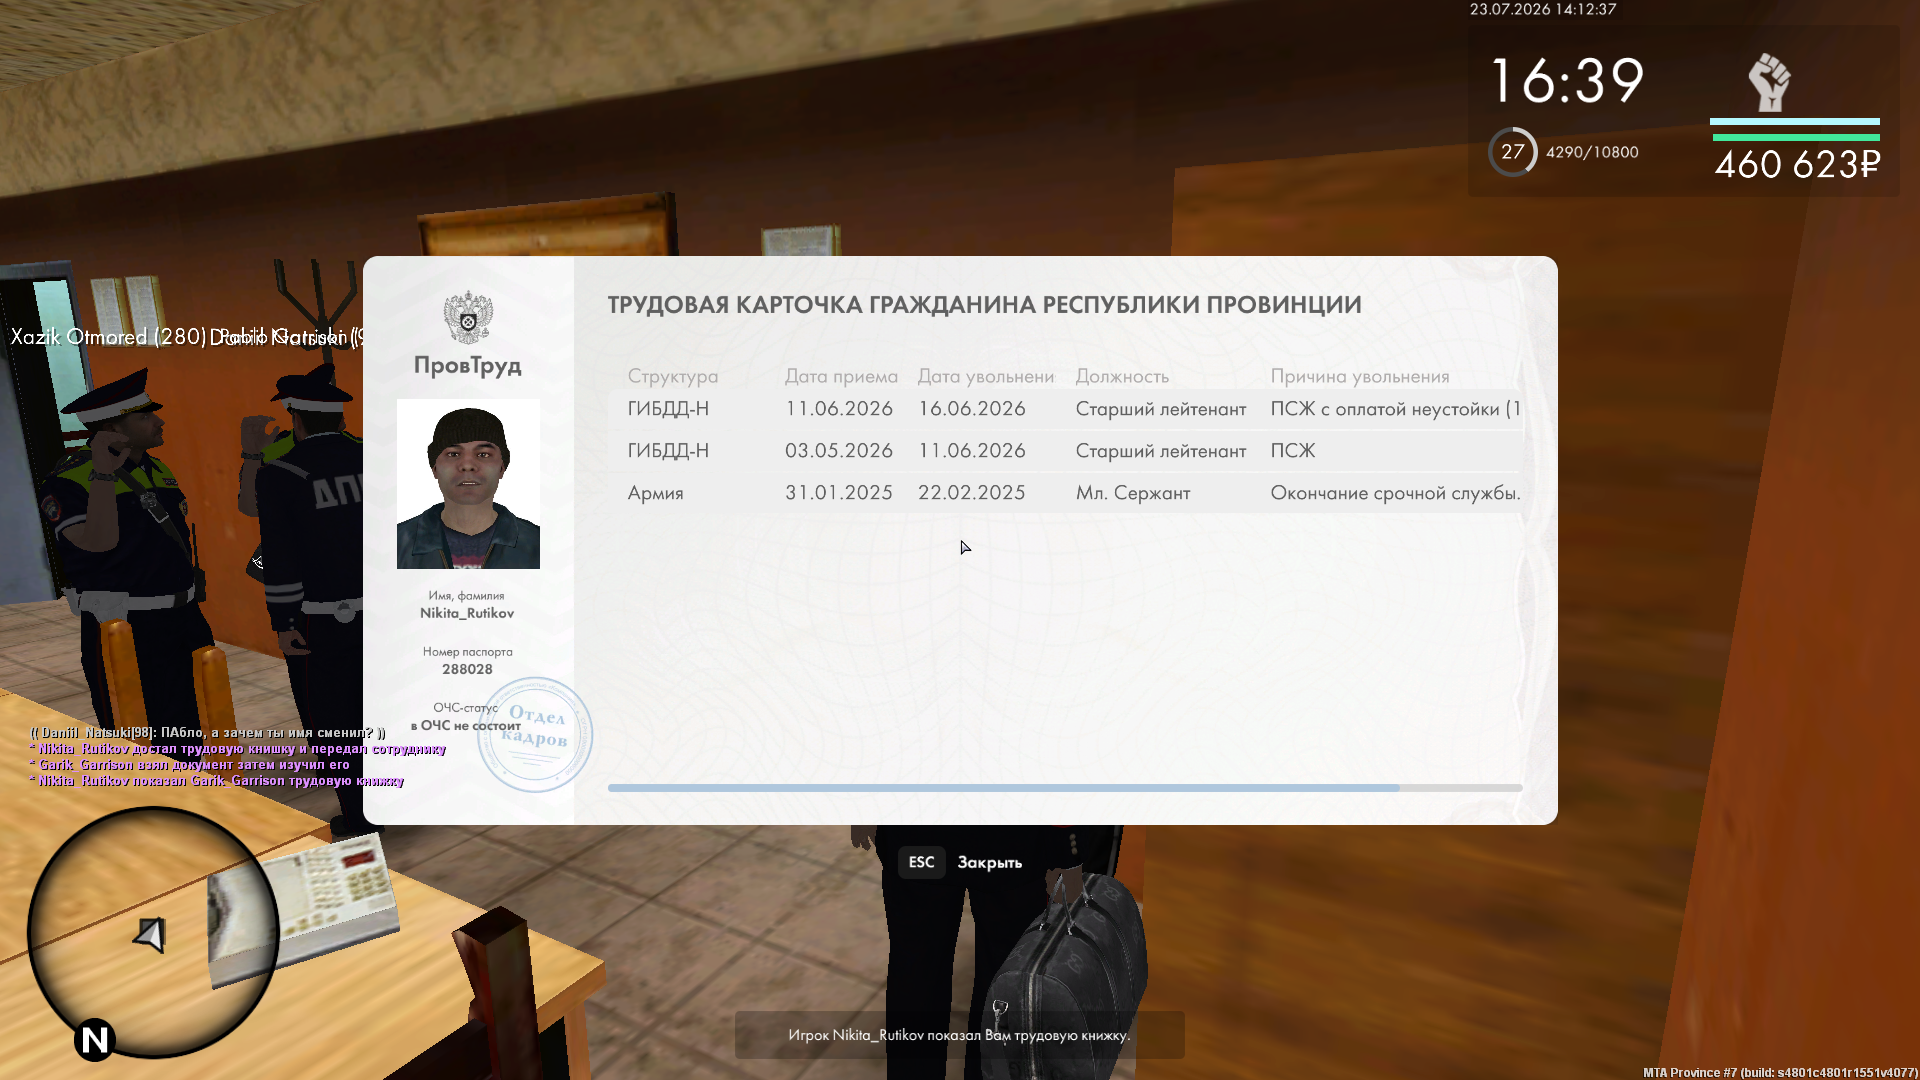Click the notification Игрок Nikita_Rutikov показал Вам
The width and height of the screenshot is (1920, 1080).
tap(959, 1035)
